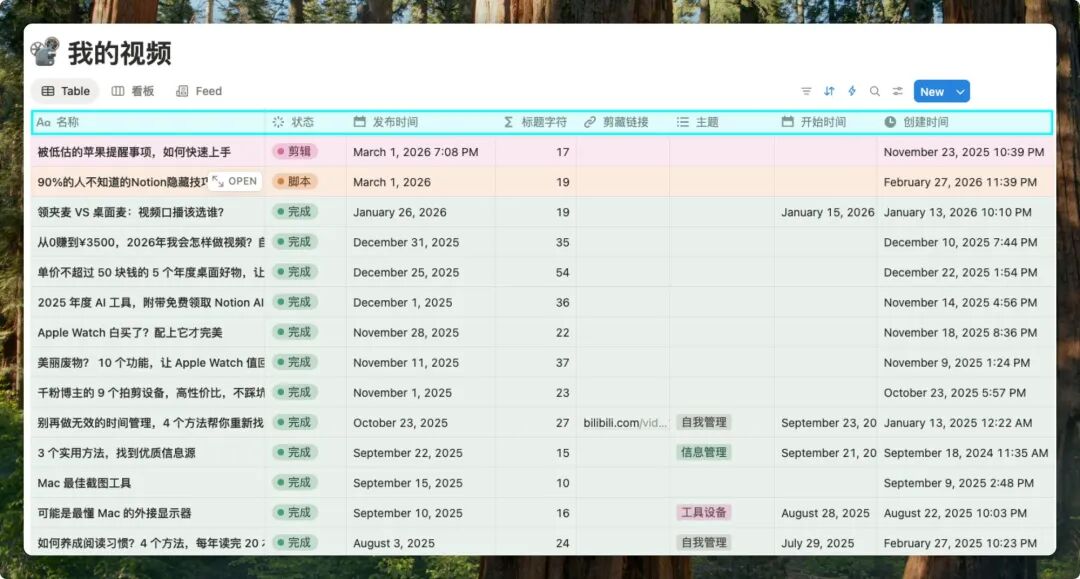Open the 标题字符 column header menu
The image size is (1080, 579).
pyautogui.click(x=536, y=122)
